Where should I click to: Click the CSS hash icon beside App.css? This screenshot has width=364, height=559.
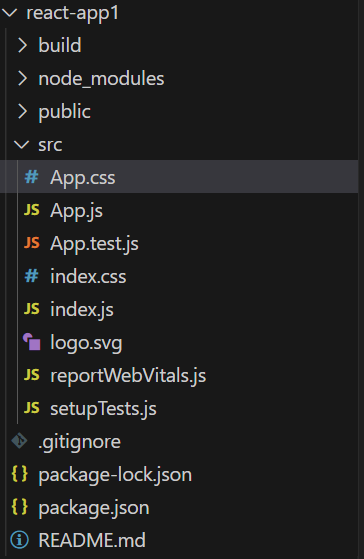tap(31, 177)
